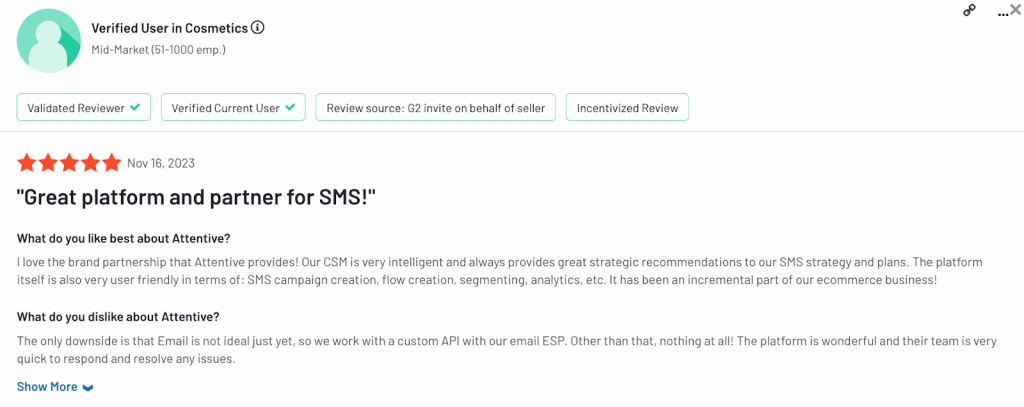Click the Nov 16, 2023 review date
Screen dimensions: 1024x407
point(160,163)
